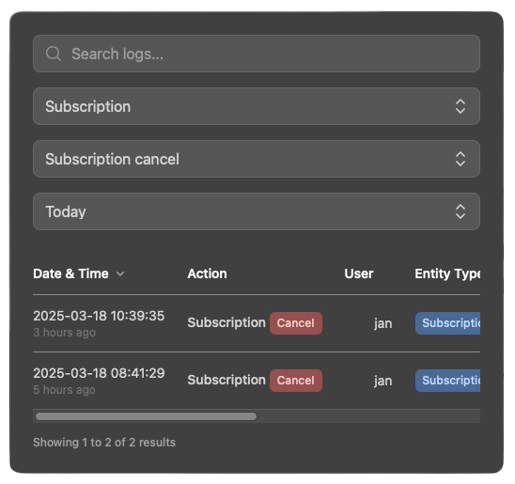Open the Subscription cancel action dropdown
Screen dimensions: 515x484
pyautogui.click(x=256, y=159)
